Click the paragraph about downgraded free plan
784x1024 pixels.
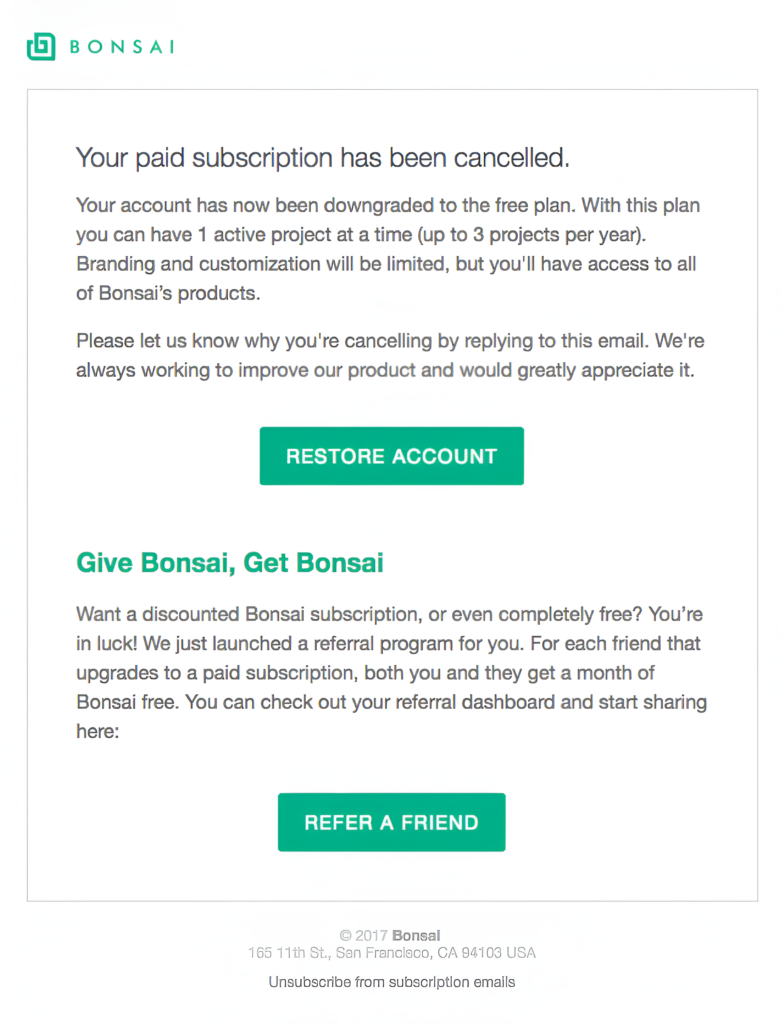click(x=387, y=250)
